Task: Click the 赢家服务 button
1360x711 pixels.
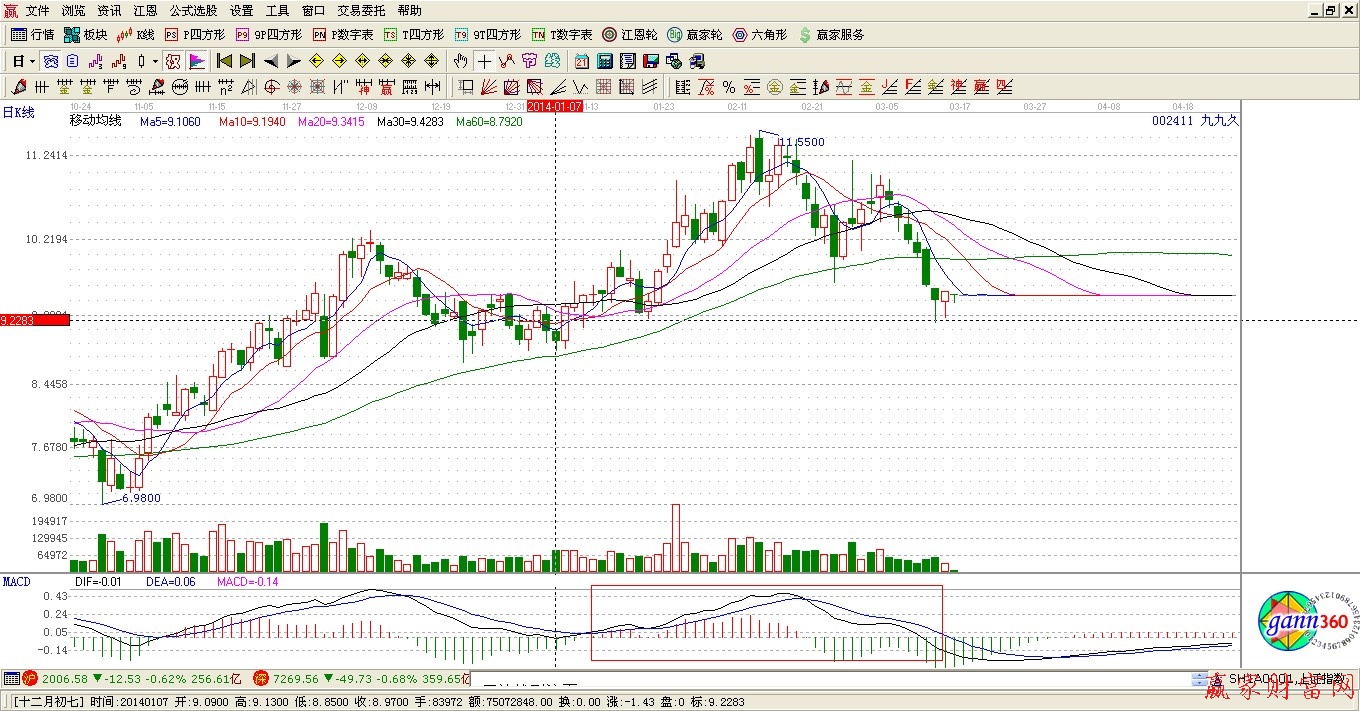Action: point(830,34)
